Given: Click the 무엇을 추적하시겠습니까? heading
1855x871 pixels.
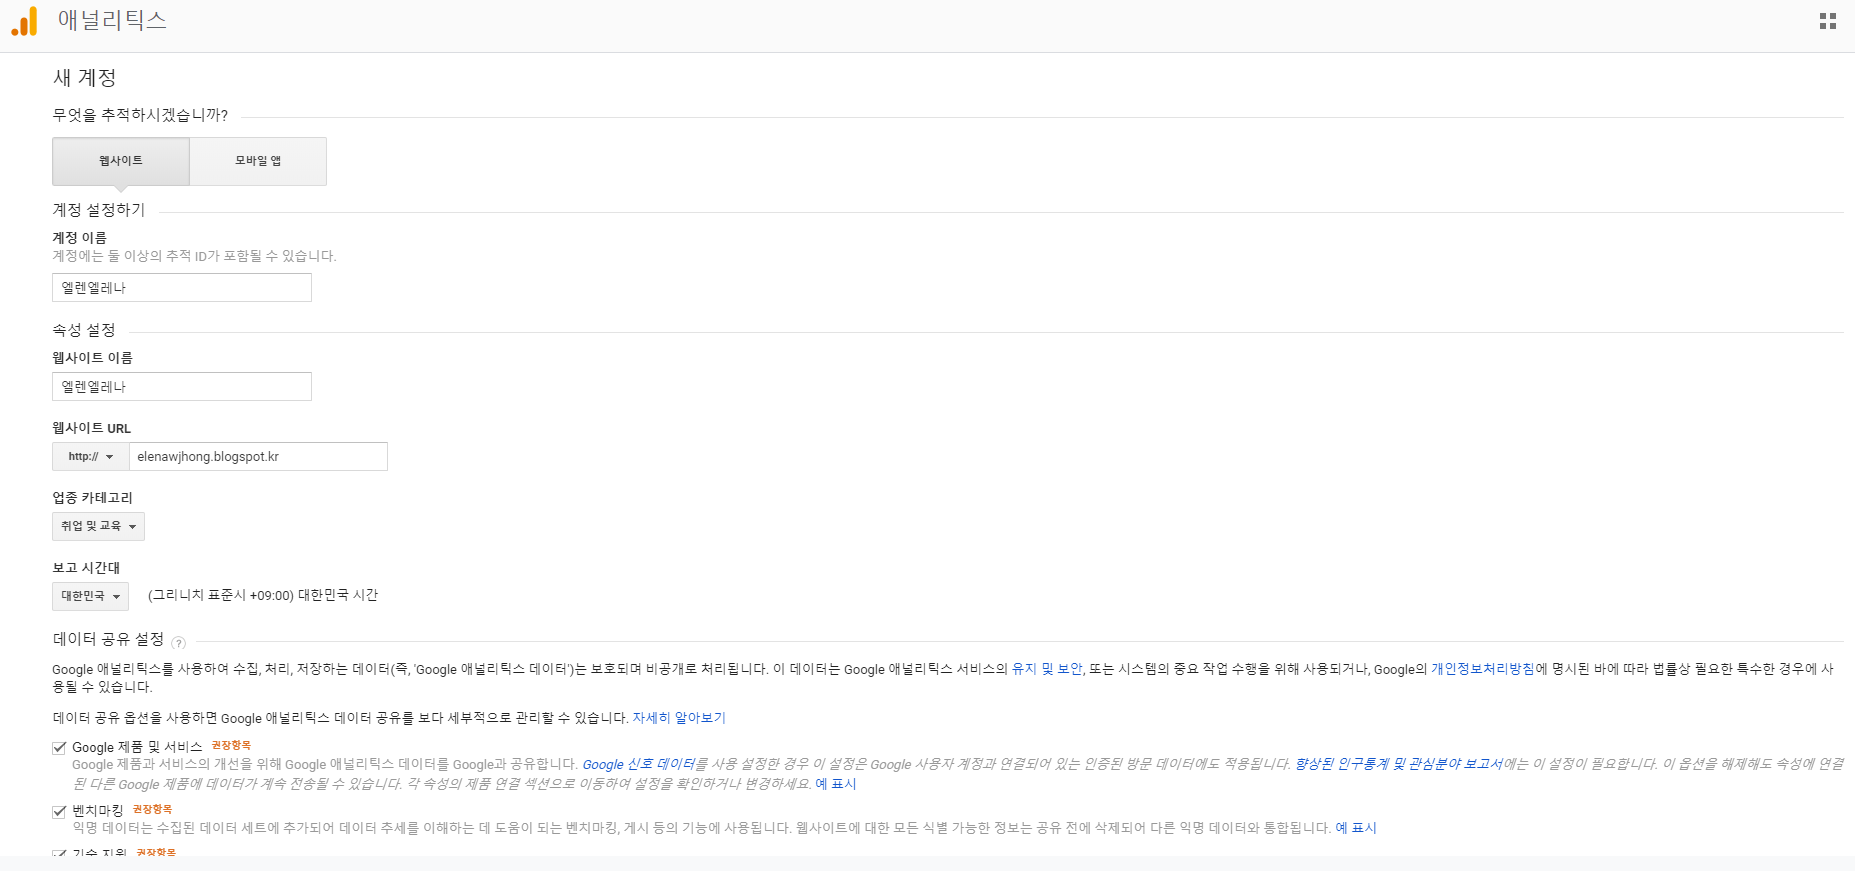Looking at the screenshot, I should pos(140,115).
